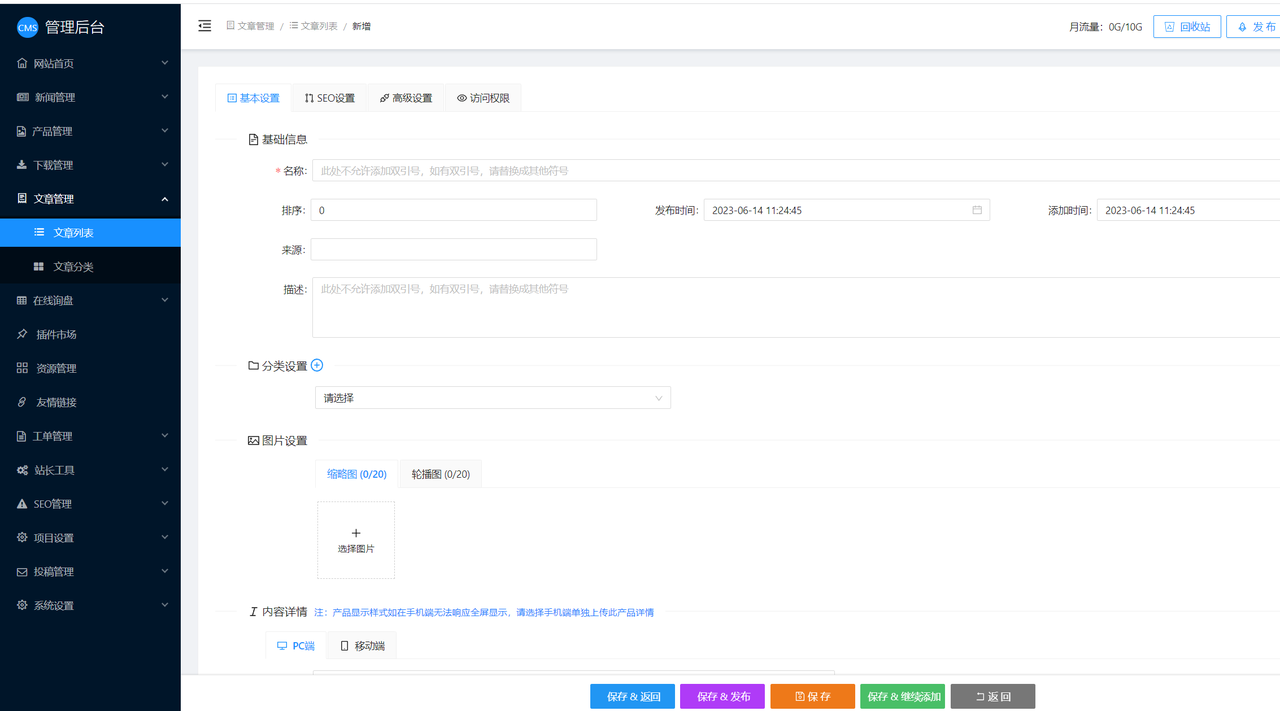Click inside the 名称 input field
Viewport: 1280px width, 711px height.
click(600, 170)
